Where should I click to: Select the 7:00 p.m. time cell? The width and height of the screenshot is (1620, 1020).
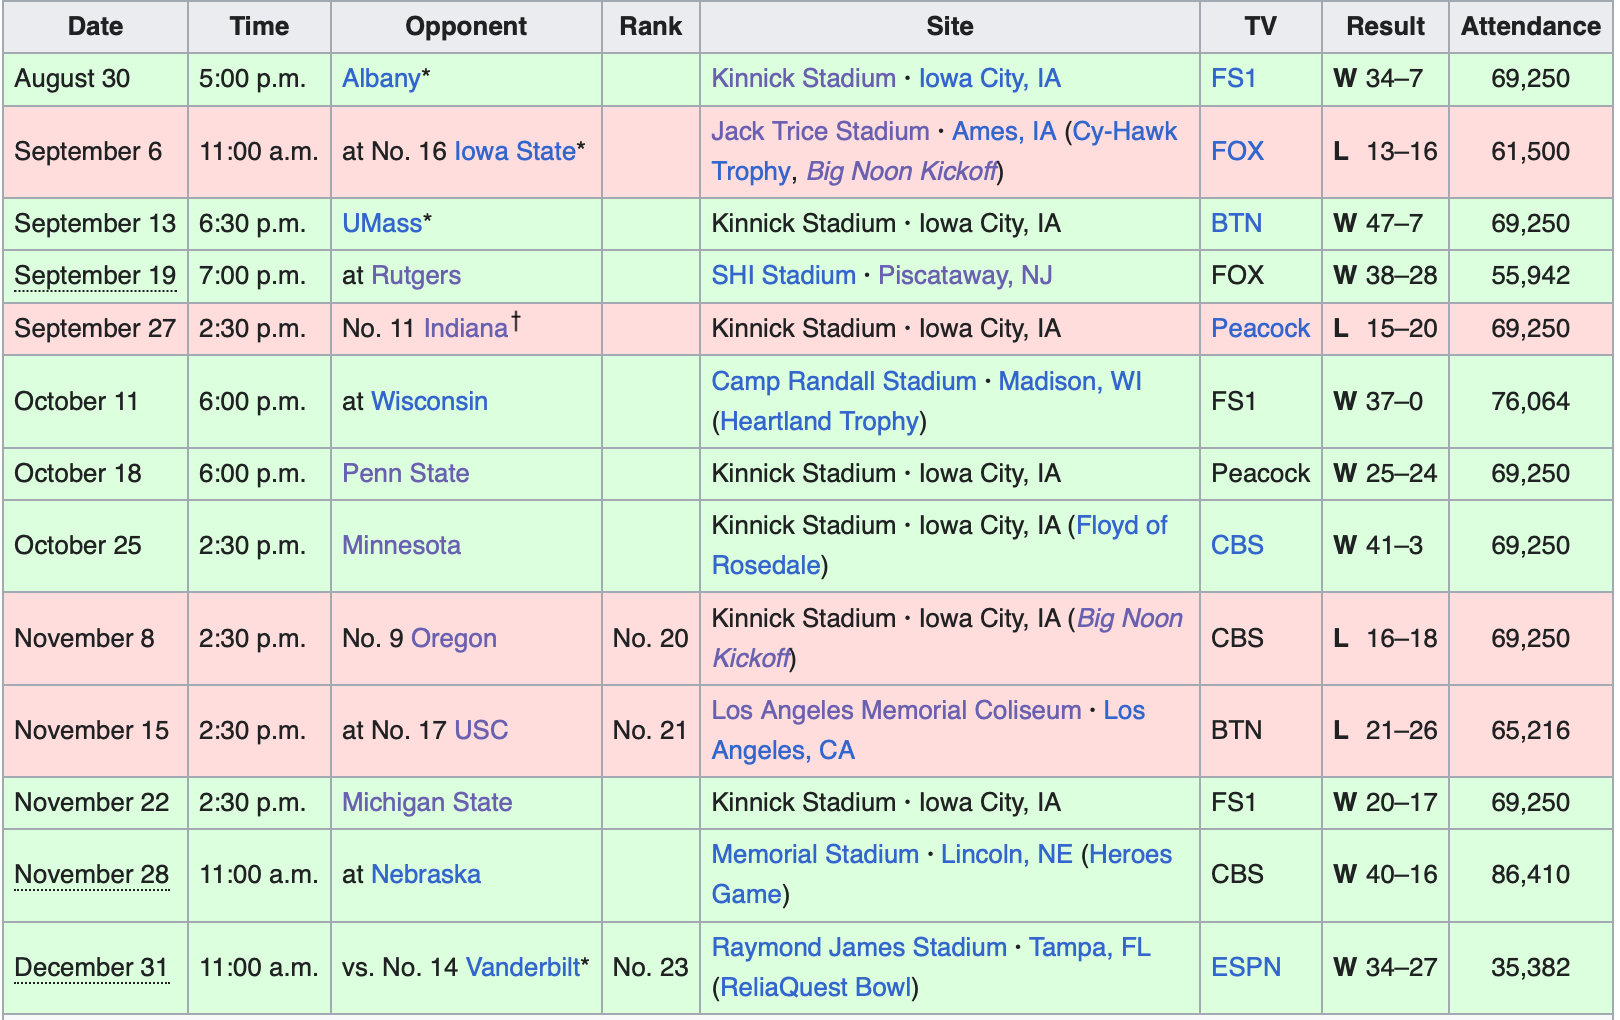(259, 276)
